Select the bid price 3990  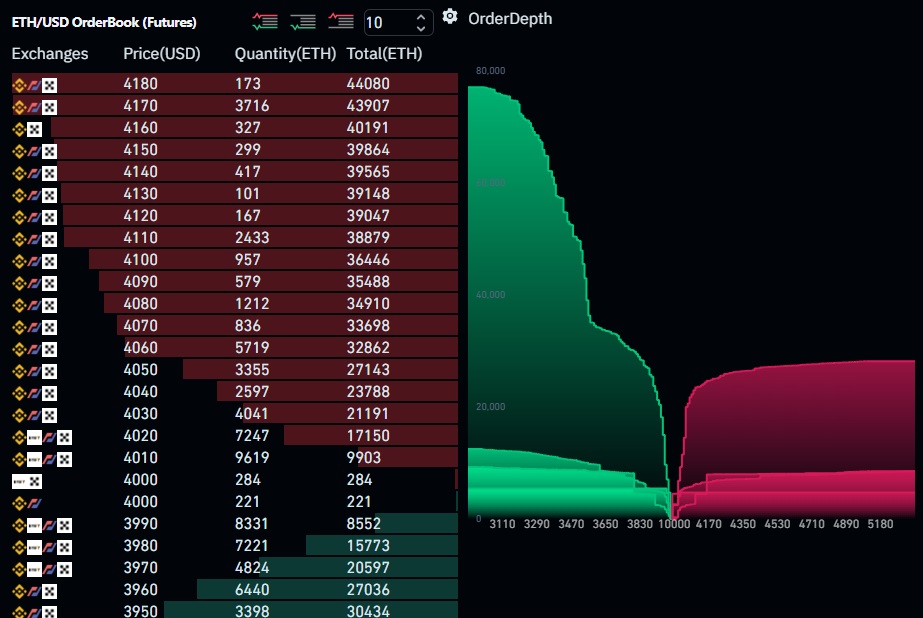pyautogui.click(x=141, y=524)
